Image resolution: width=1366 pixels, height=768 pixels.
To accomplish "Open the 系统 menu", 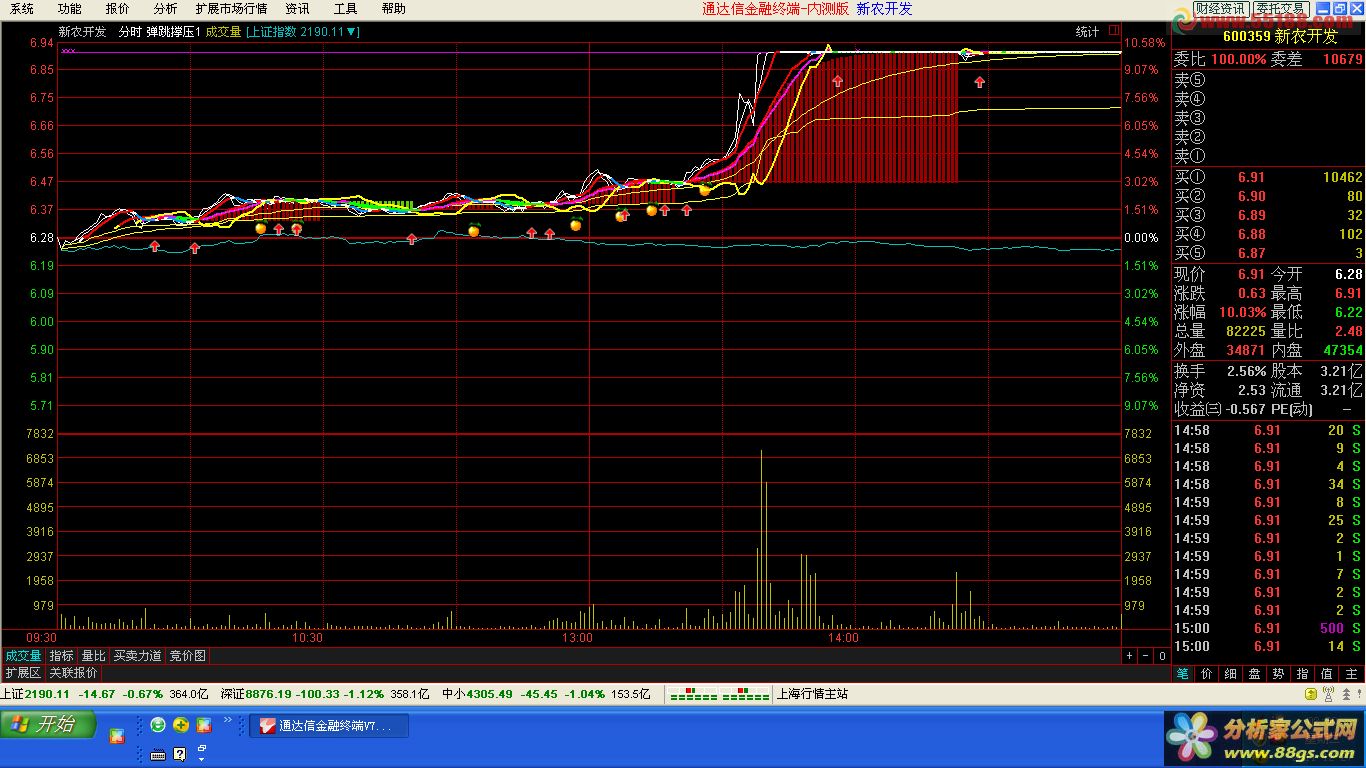I will click(x=21, y=9).
